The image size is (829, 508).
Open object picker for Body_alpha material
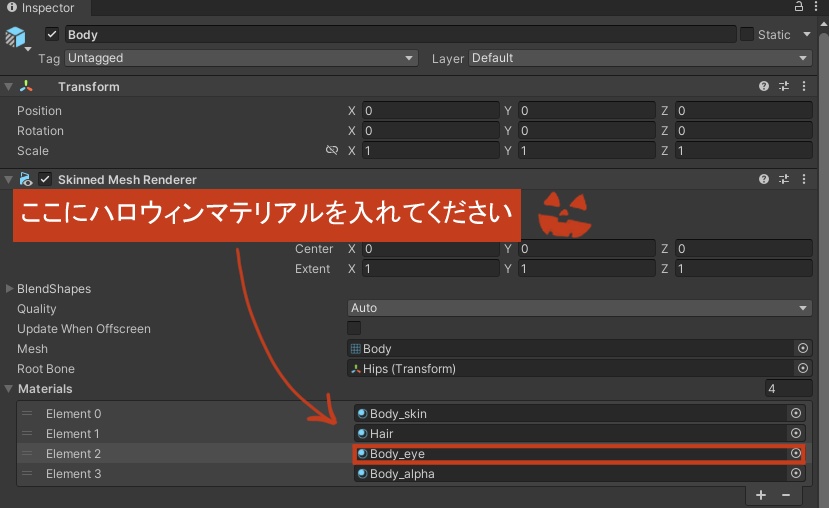point(796,473)
